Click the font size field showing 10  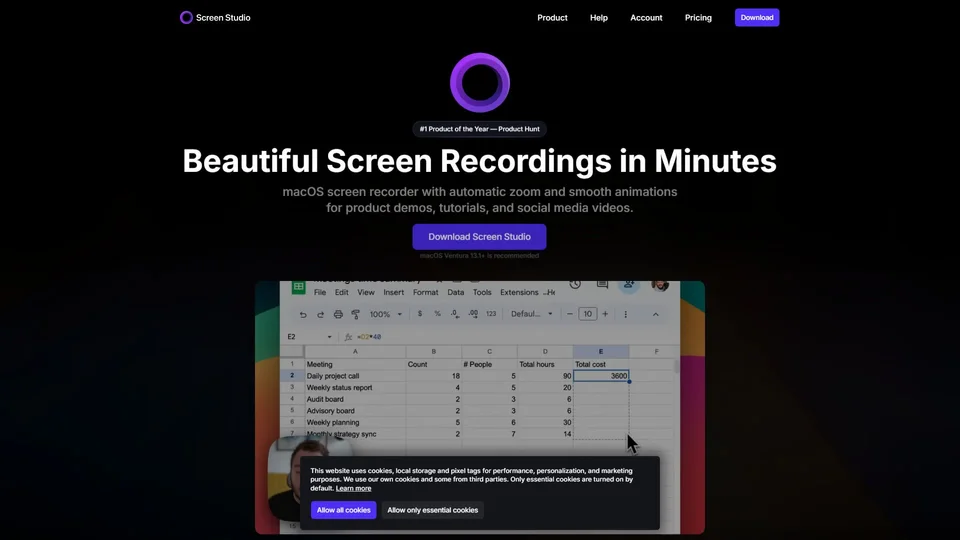[x=587, y=314]
